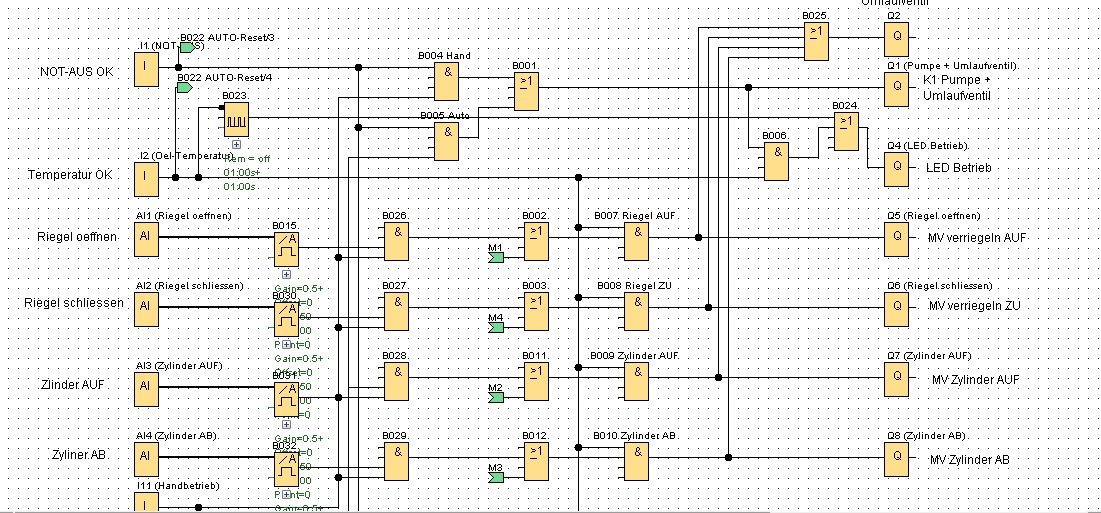Select the B008 Riegel ZU AND block

tap(637, 311)
